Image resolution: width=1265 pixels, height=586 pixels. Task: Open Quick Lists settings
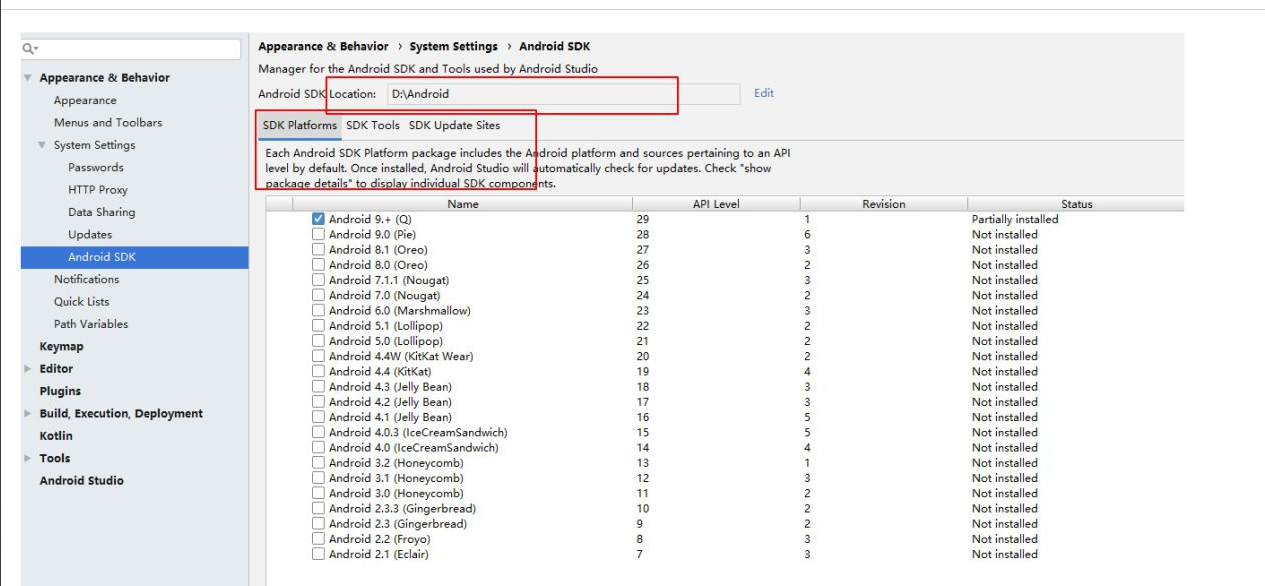(82, 302)
